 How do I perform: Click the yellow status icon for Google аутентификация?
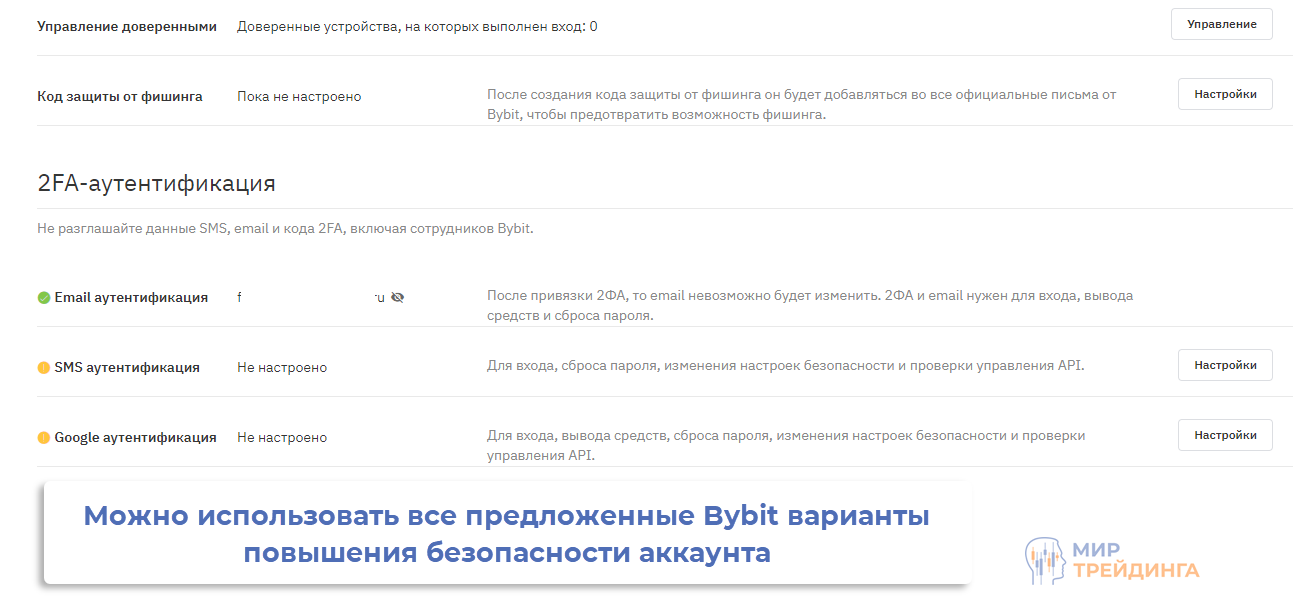pos(43,438)
